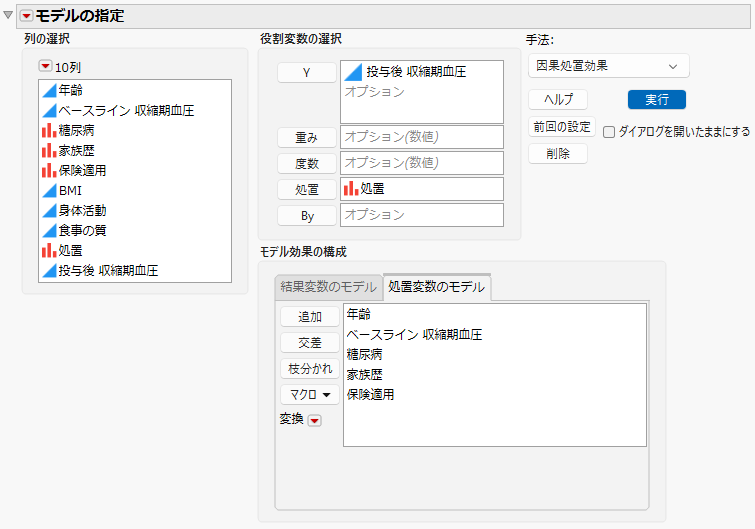Click the Y role button
755x529 pixels.
click(x=307, y=73)
